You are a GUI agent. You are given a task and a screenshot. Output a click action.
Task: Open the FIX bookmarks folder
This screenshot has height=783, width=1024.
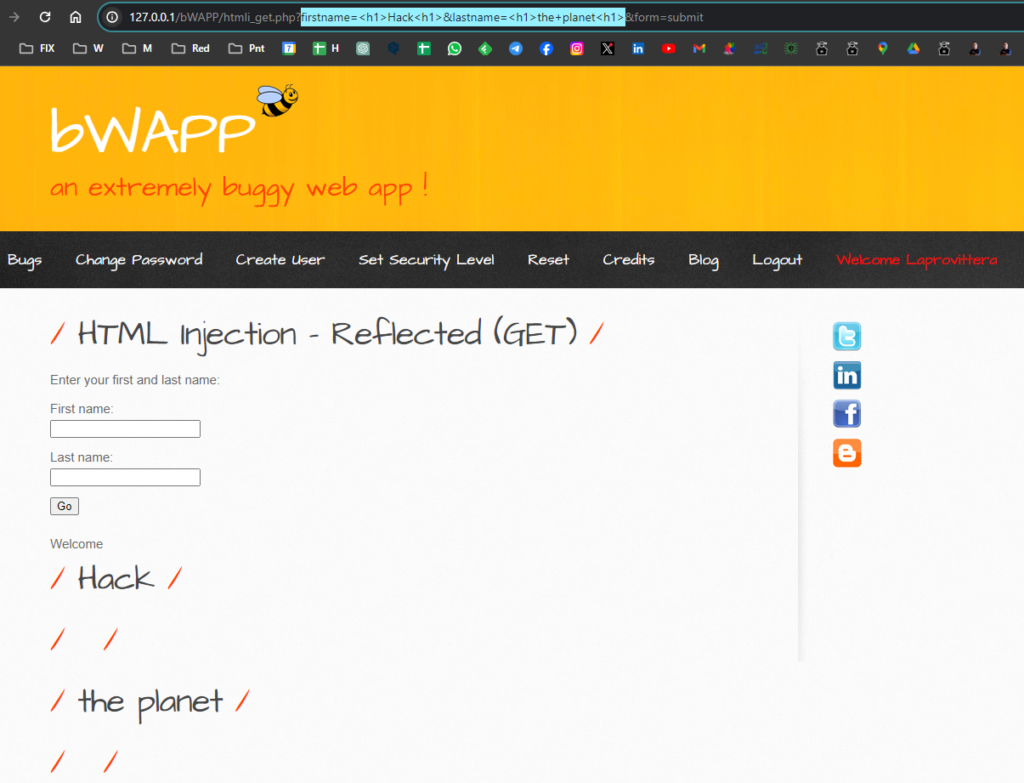click(x=37, y=48)
